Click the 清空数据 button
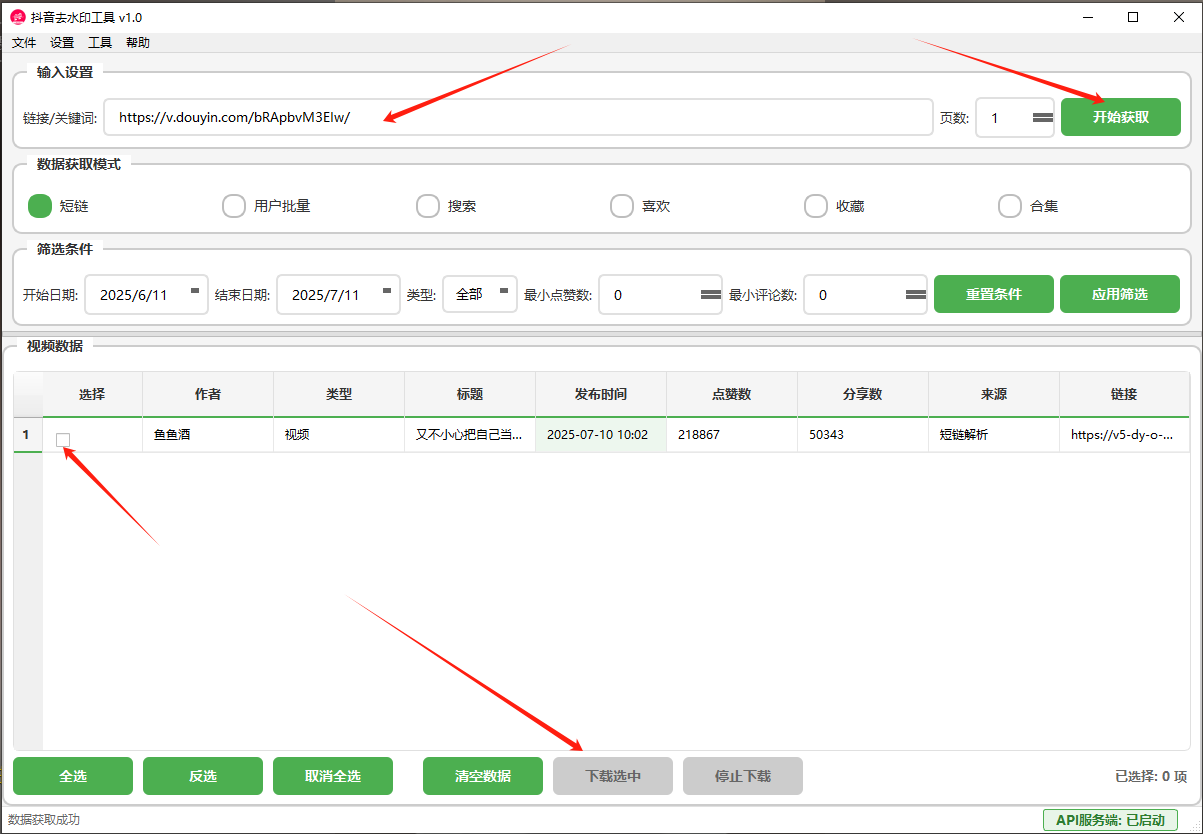Viewport: 1203px width, 834px height. click(483, 776)
